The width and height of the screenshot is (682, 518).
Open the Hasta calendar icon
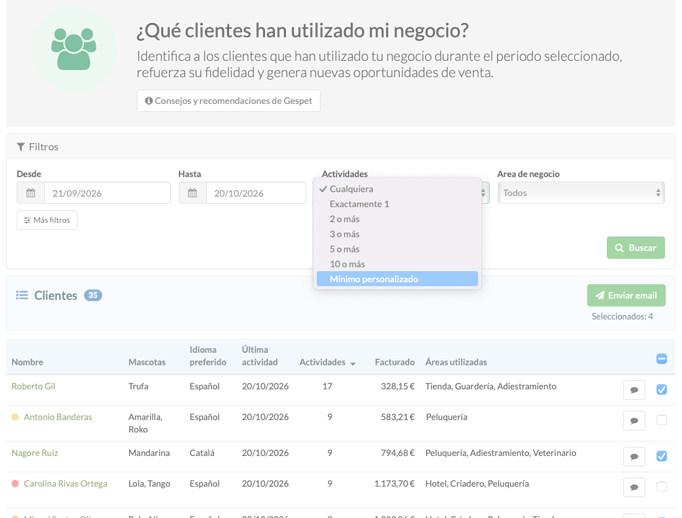tap(192, 193)
